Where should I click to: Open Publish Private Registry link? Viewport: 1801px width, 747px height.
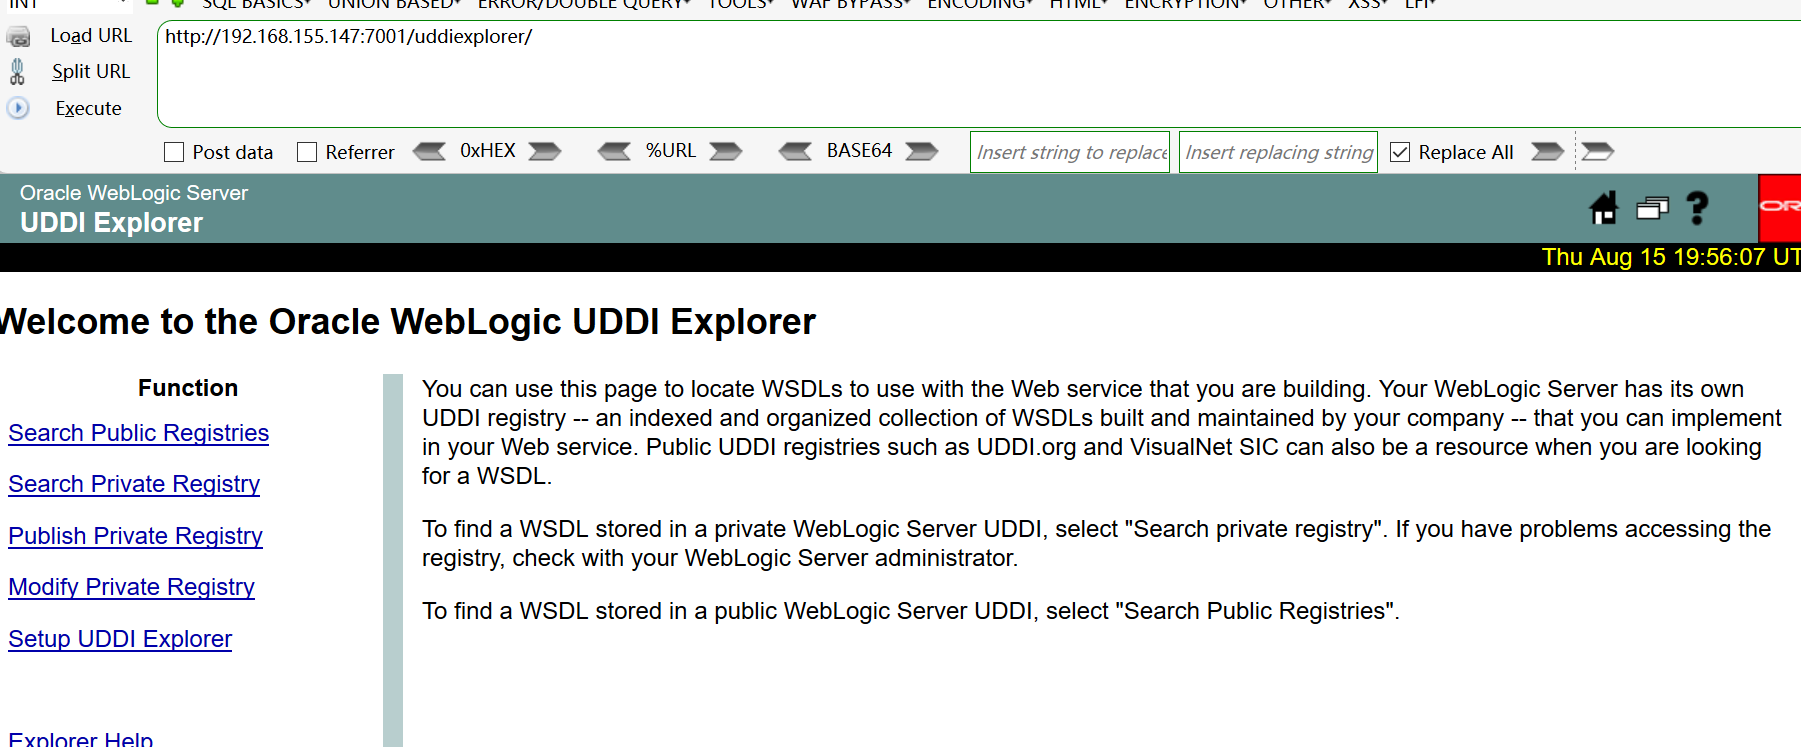(136, 536)
